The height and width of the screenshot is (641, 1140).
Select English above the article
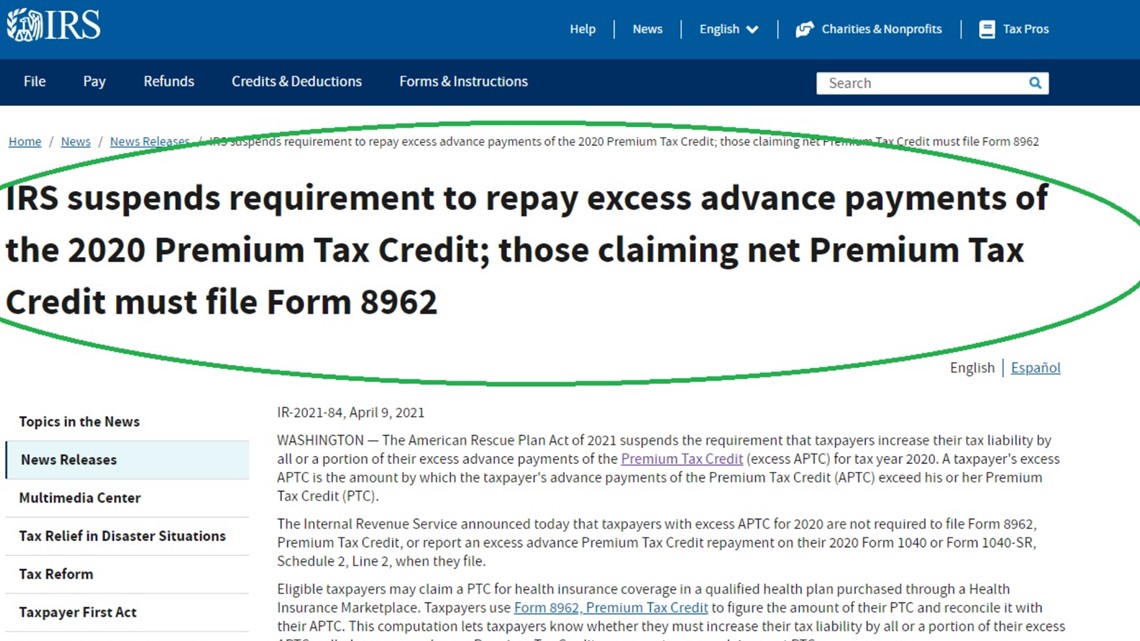click(972, 368)
